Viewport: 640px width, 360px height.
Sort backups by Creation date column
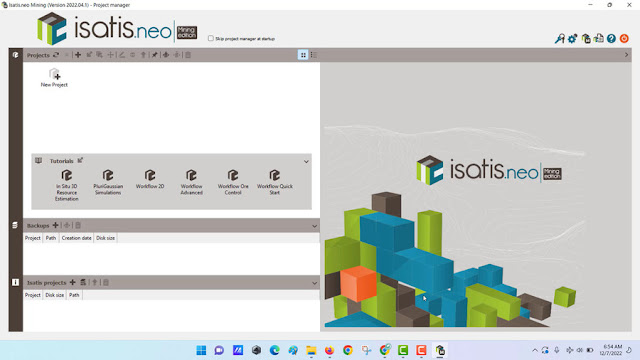pyautogui.click(x=76, y=238)
